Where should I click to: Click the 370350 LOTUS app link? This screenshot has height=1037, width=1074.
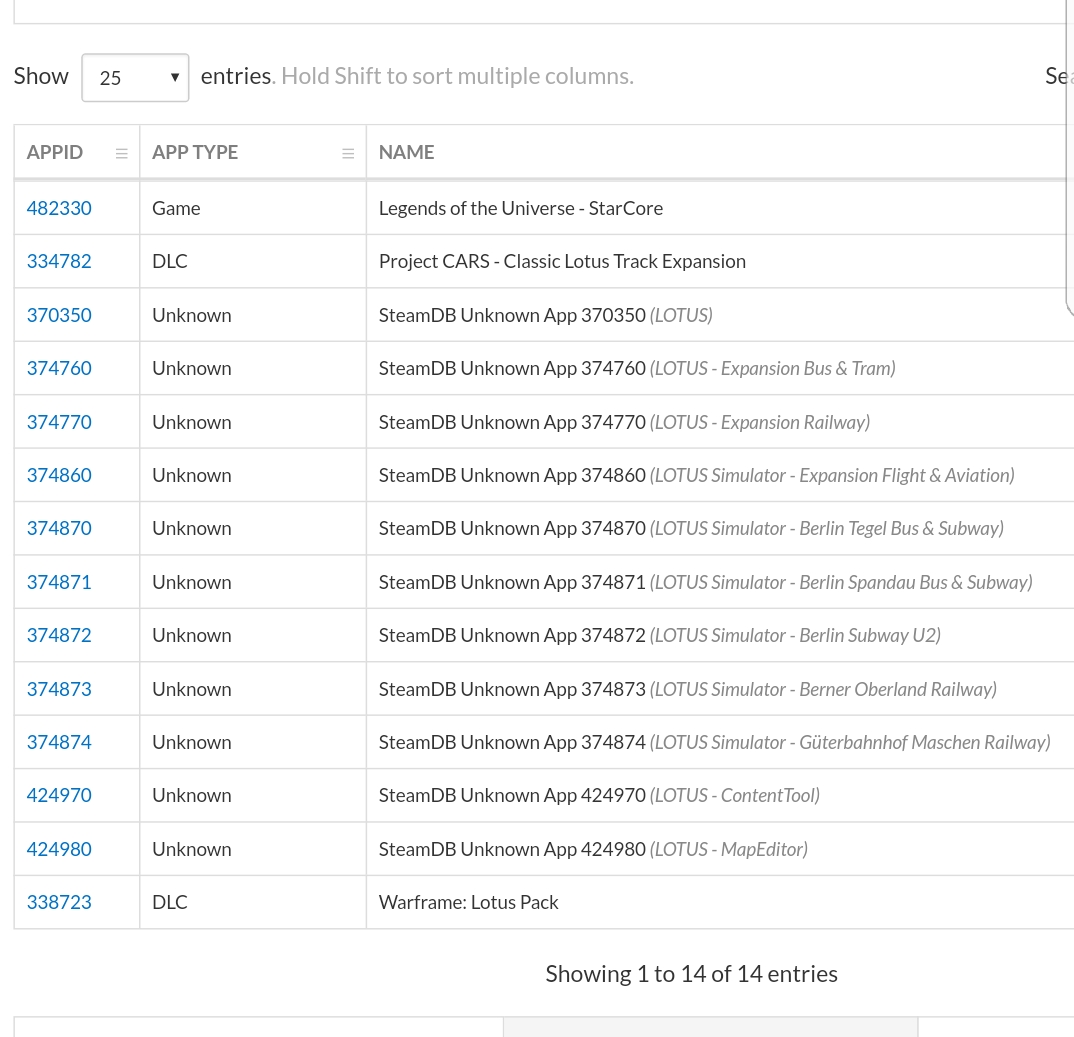click(59, 315)
